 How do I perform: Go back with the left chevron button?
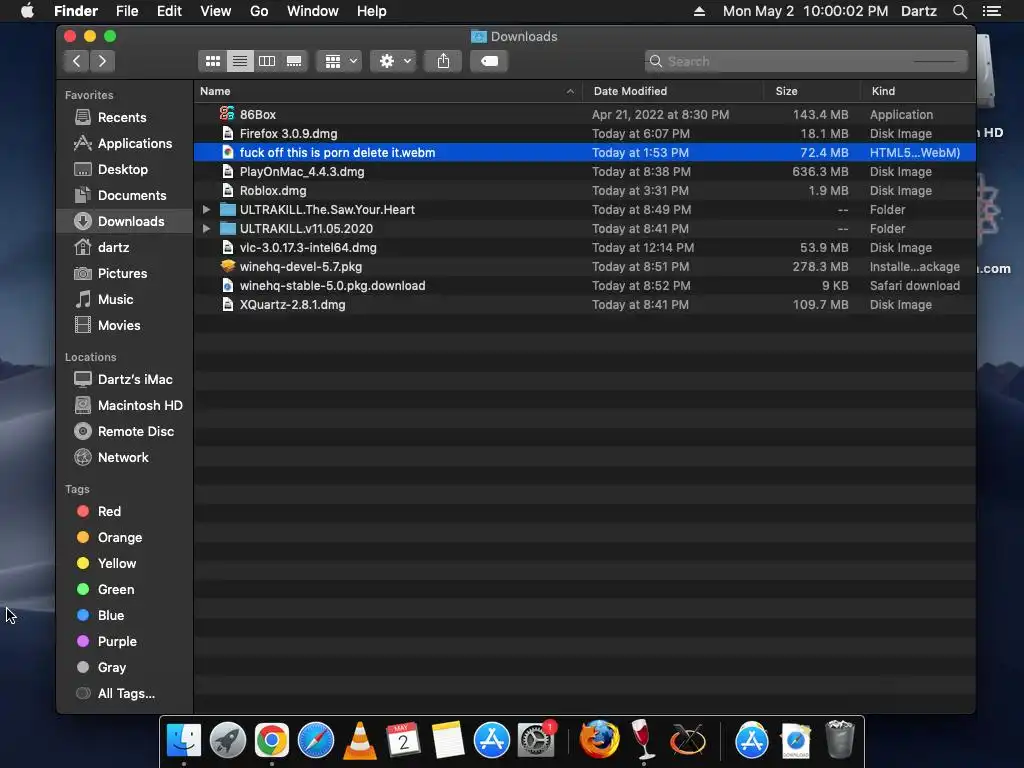[x=76, y=61]
